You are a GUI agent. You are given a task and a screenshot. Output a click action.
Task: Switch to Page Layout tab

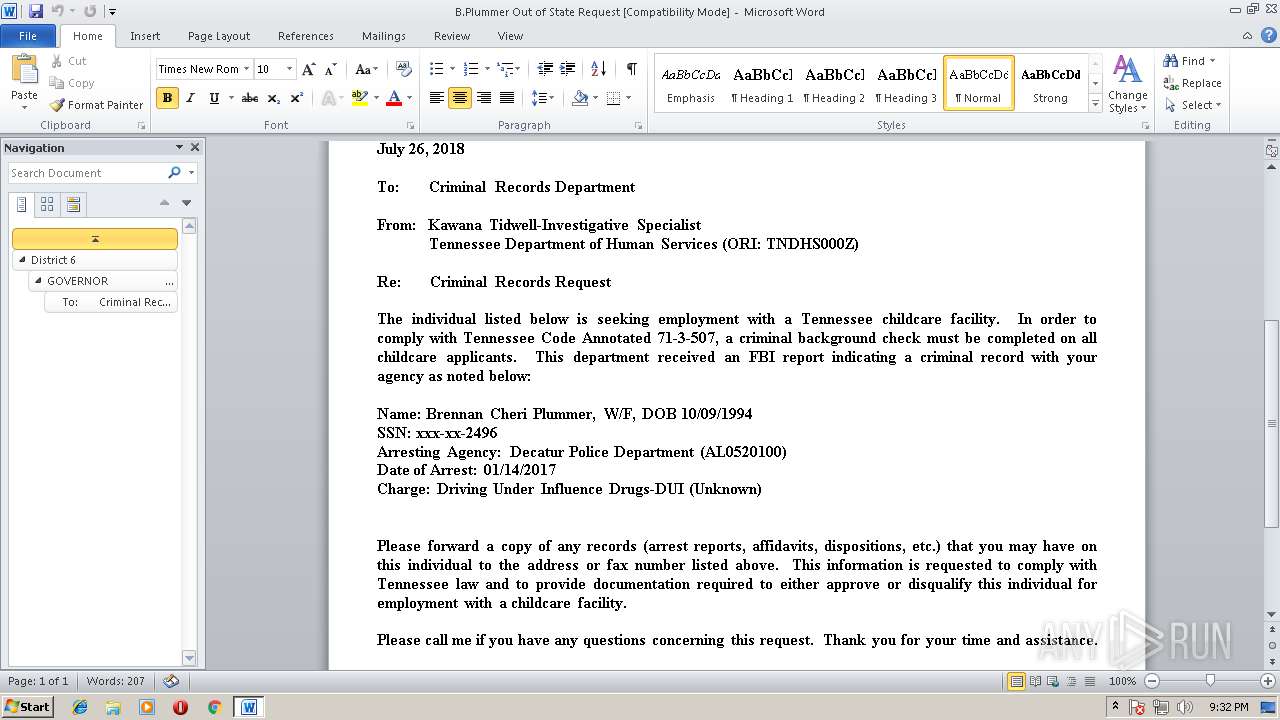(x=219, y=36)
